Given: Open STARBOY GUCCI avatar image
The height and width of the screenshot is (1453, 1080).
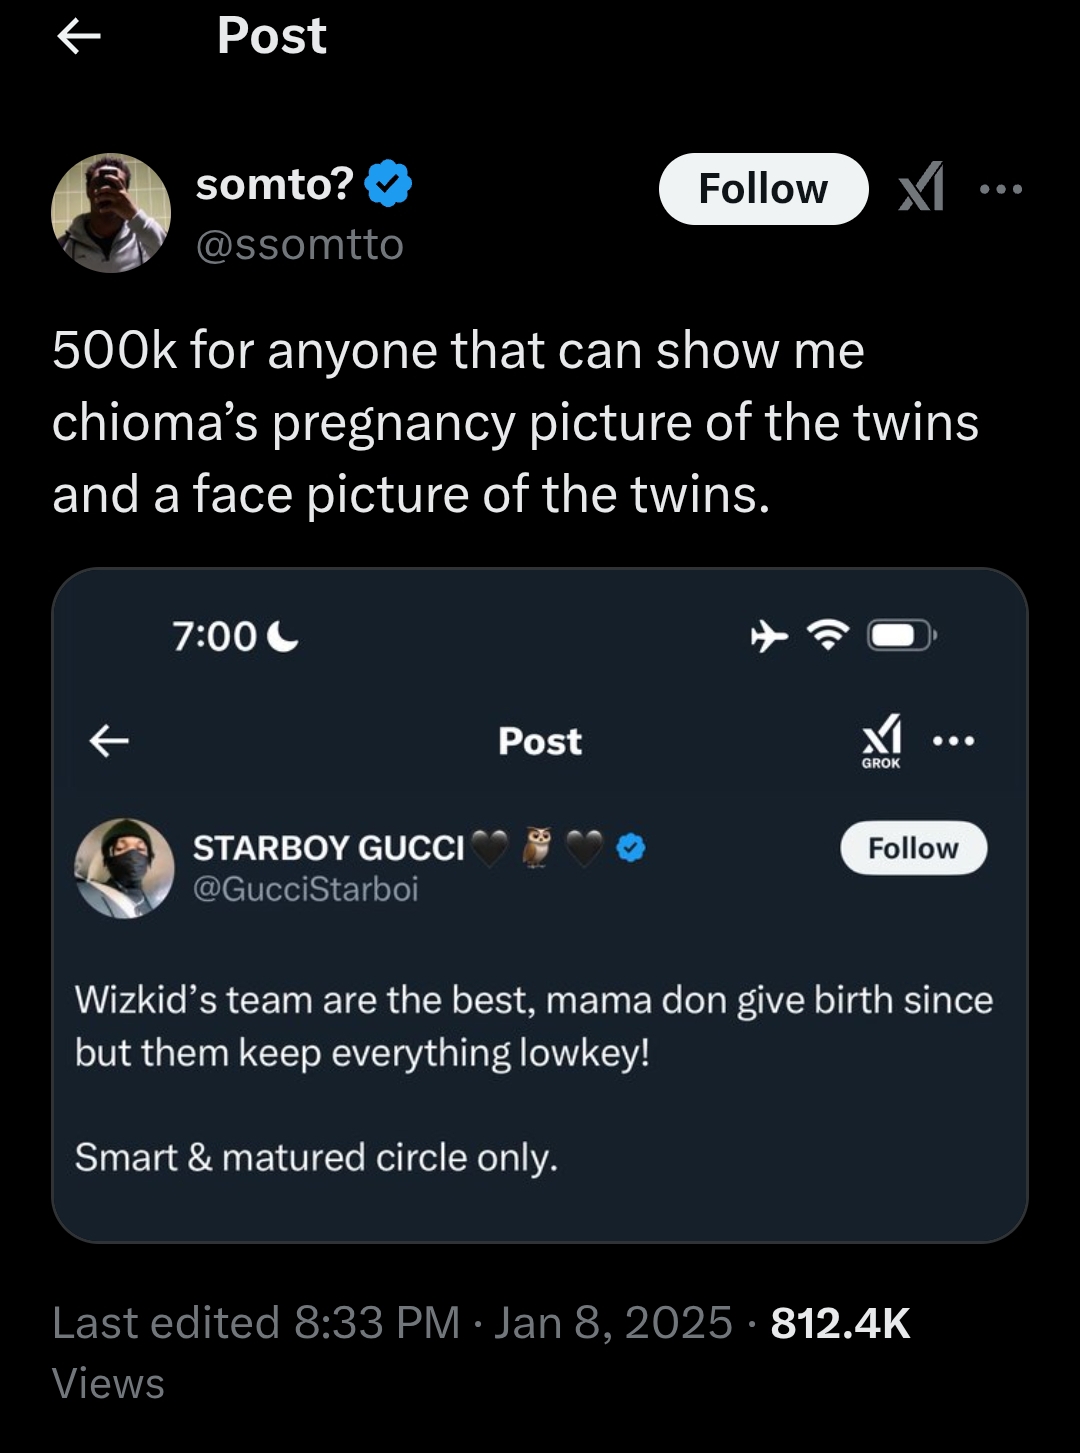Looking at the screenshot, I should click(125, 868).
